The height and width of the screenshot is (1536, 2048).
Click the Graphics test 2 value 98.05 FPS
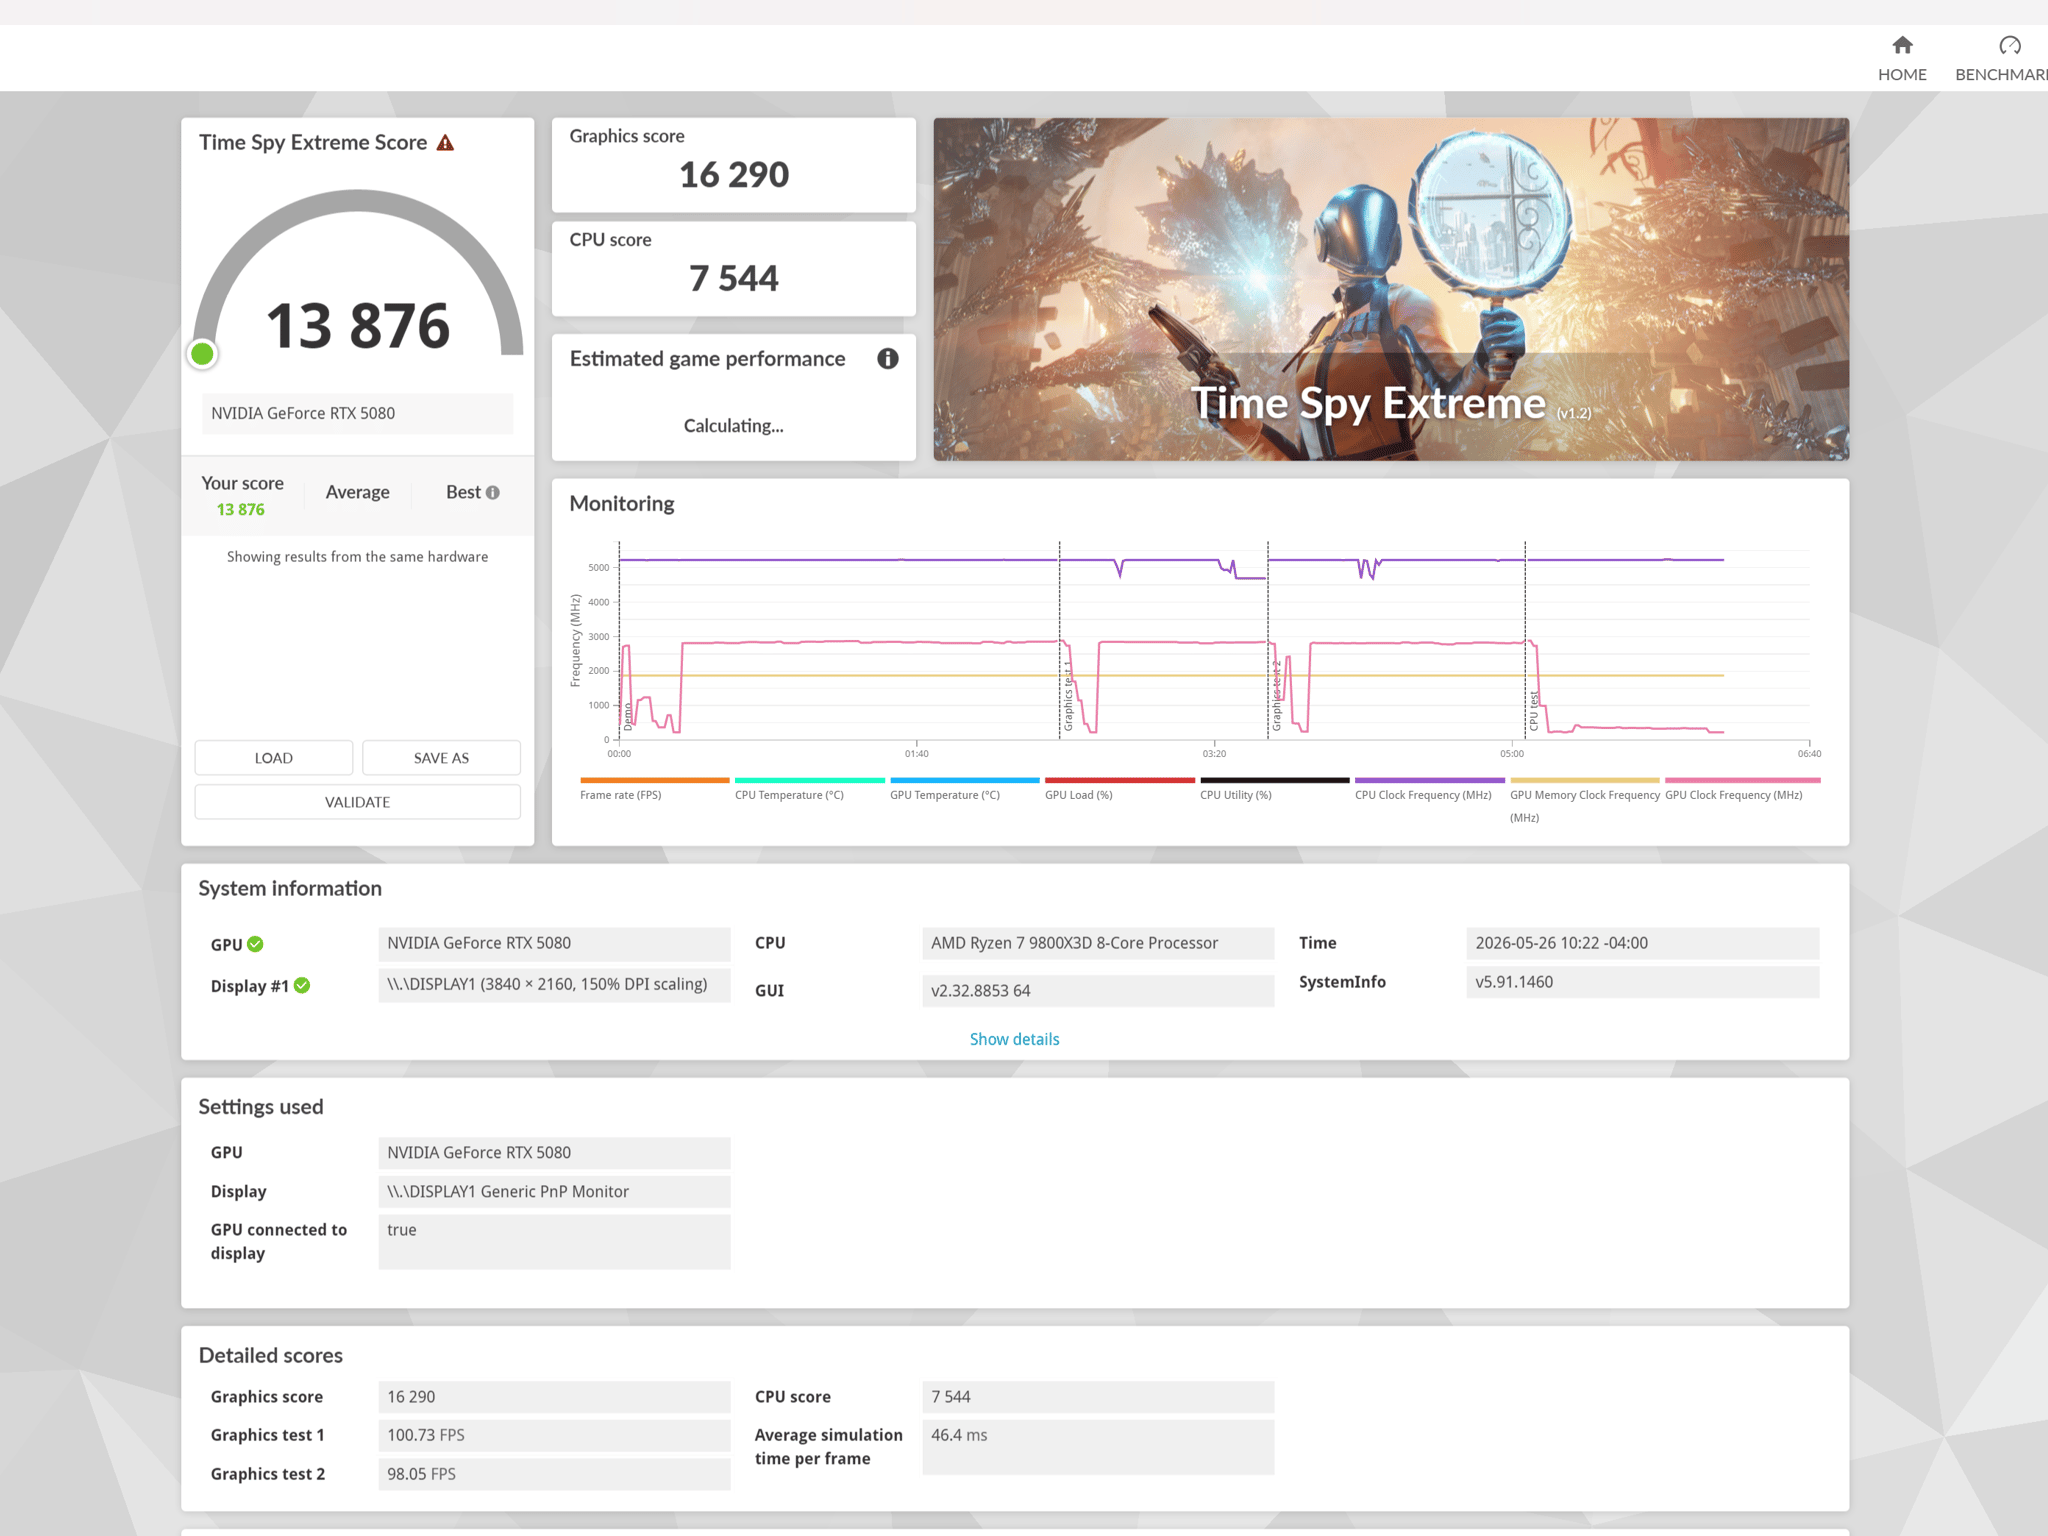(x=554, y=1474)
